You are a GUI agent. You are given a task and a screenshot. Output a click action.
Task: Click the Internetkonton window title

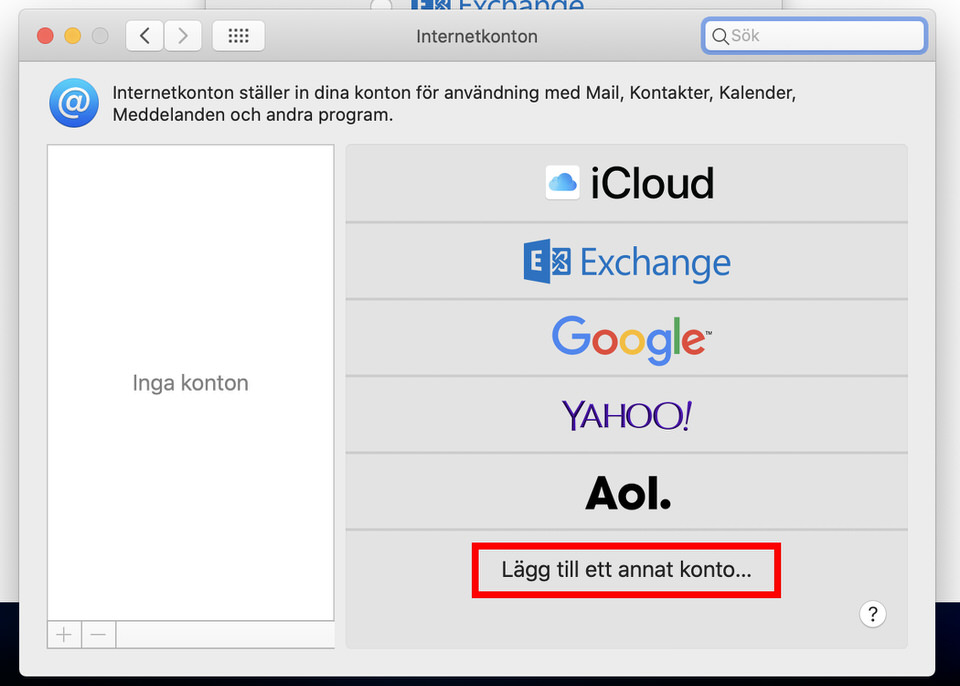[477, 37]
